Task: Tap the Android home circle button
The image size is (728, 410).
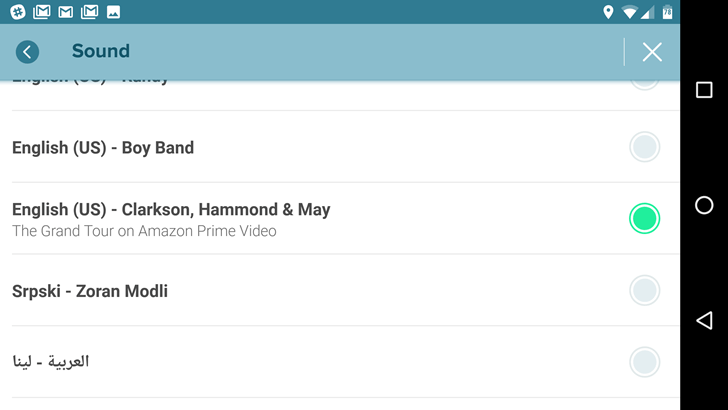Action: coord(704,205)
